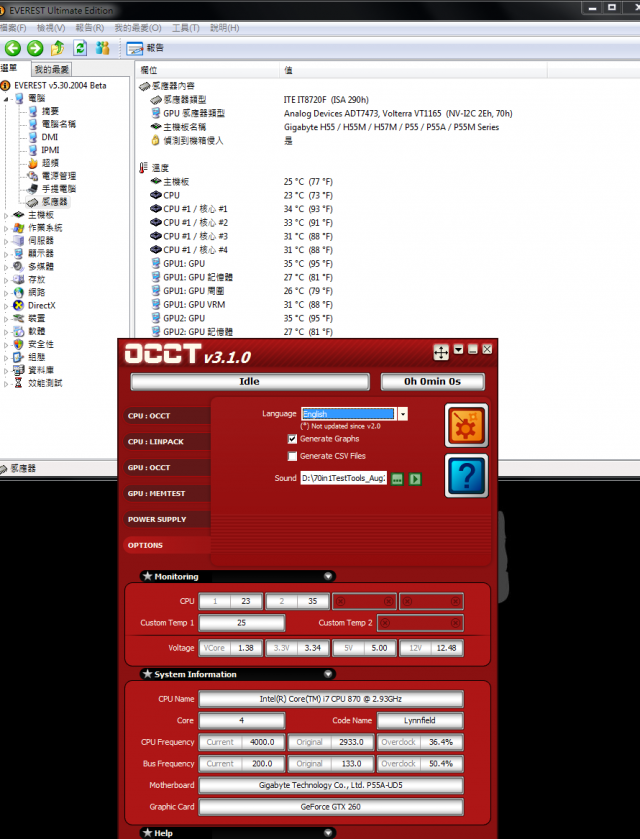The width and height of the screenshot is (640, 840).
Task: Click the Idle status bar in OCCT
Action: point(250,381)
